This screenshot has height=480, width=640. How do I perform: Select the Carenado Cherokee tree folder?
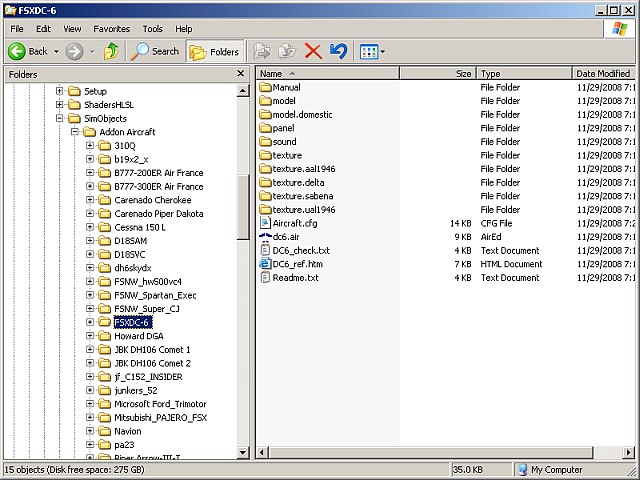click(145, 200)
